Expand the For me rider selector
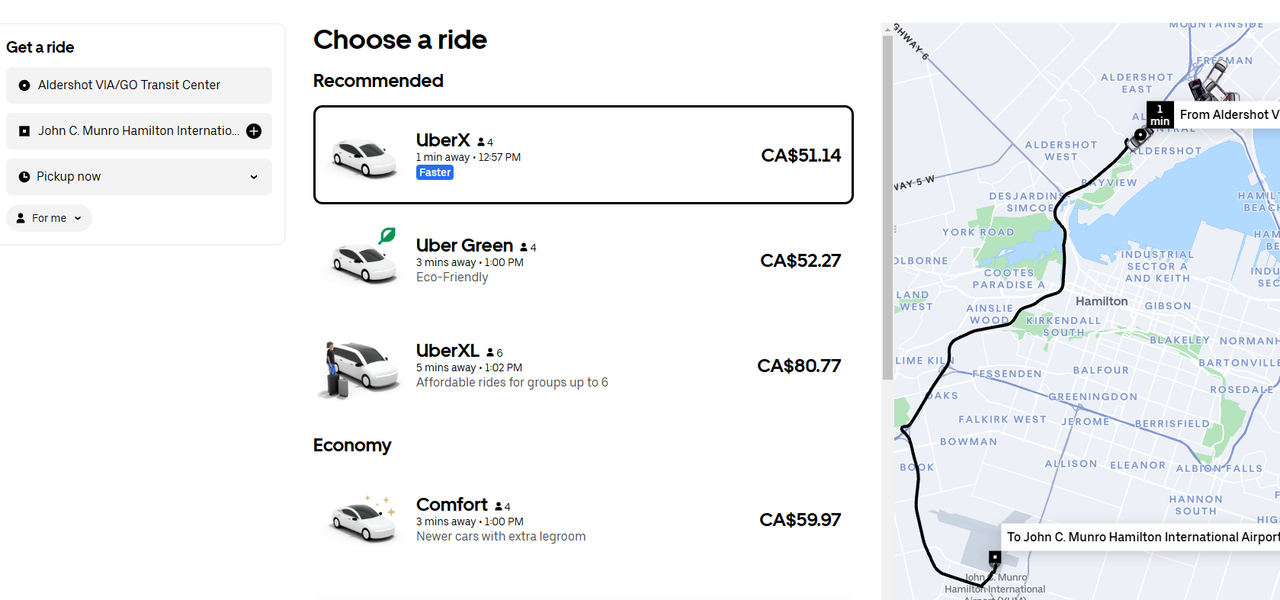Viewport: 1280px width, 600px height. (x=49, y=218)
